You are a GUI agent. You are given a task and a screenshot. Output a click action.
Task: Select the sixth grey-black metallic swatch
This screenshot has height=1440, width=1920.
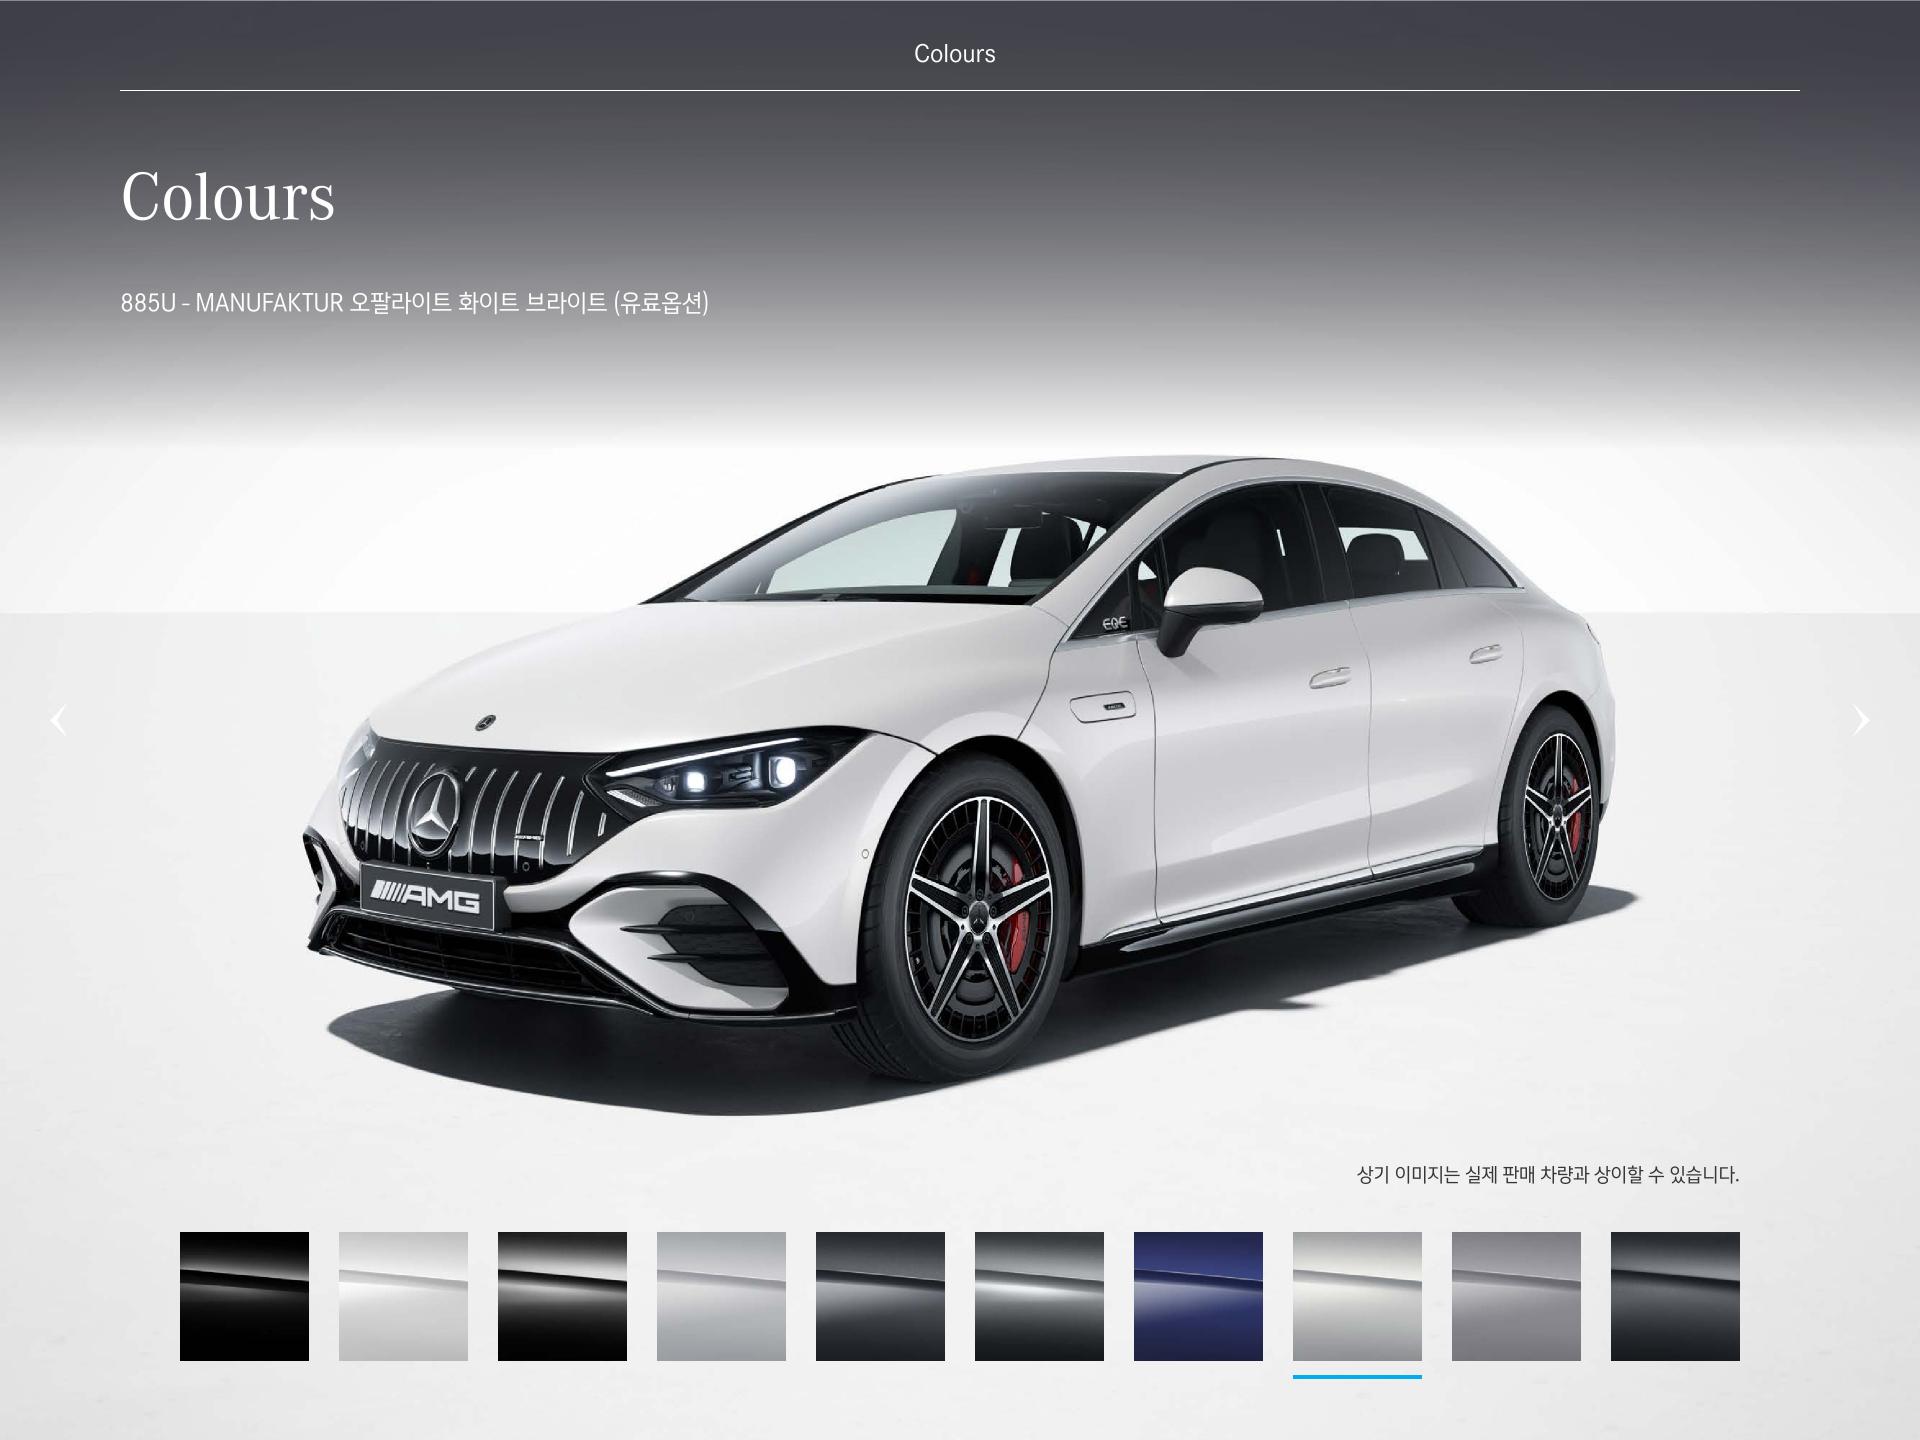click(x=1039, y=1296)
